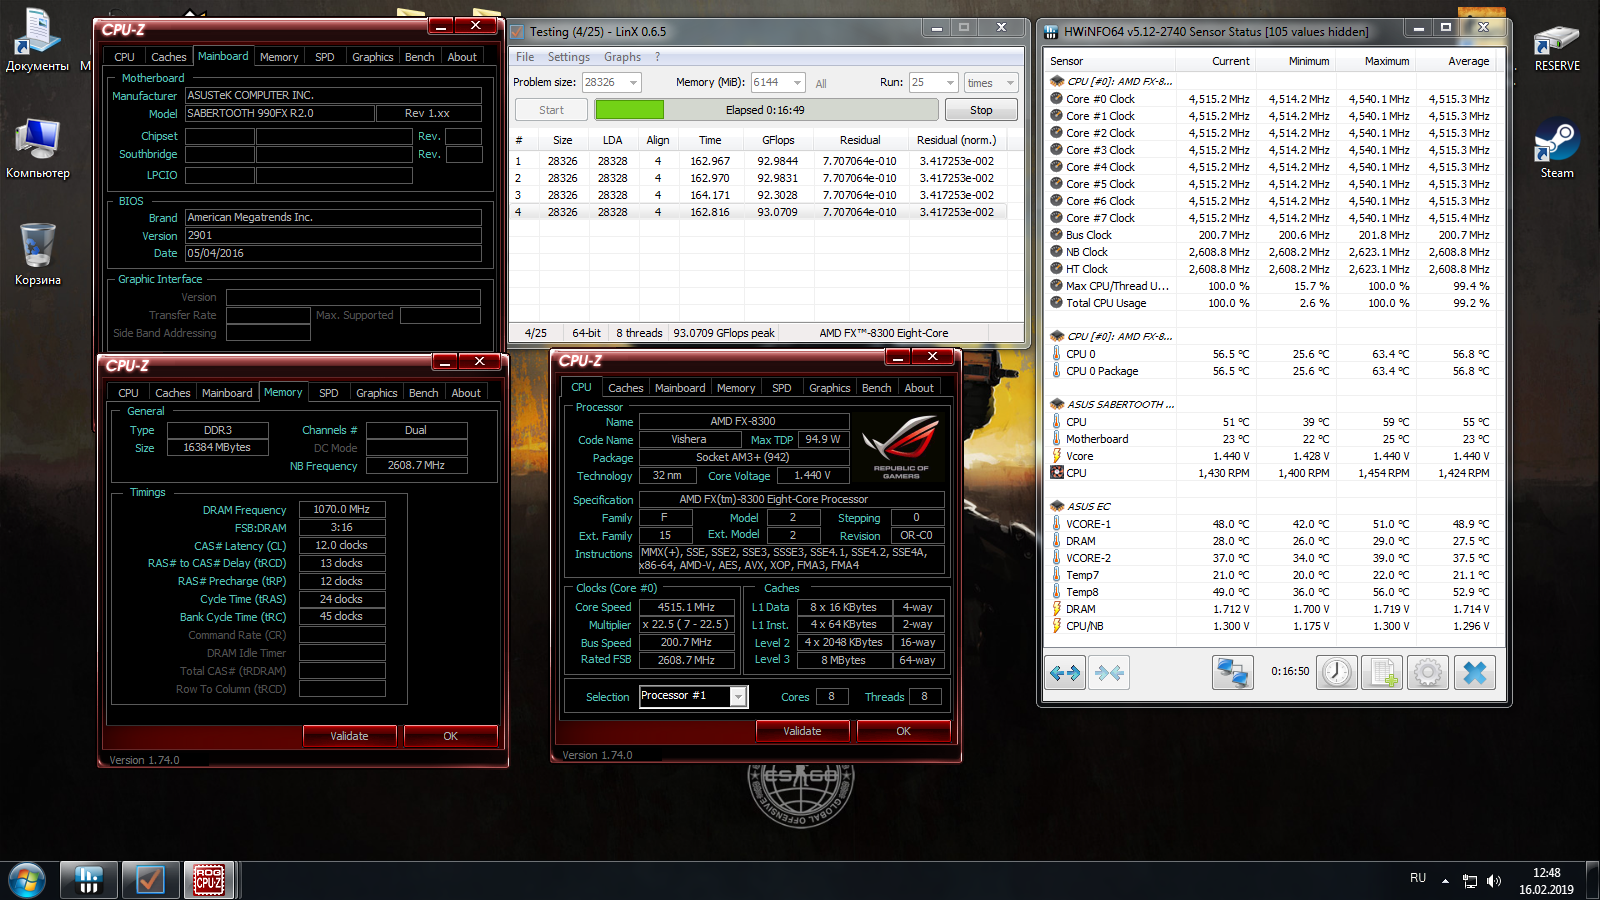The width and height of the screenshot is (1600, 900).
Task: Click '93.0709 GFlops peak' in LinX status bar
Action: pyautogui.click(x=724, y=333)
